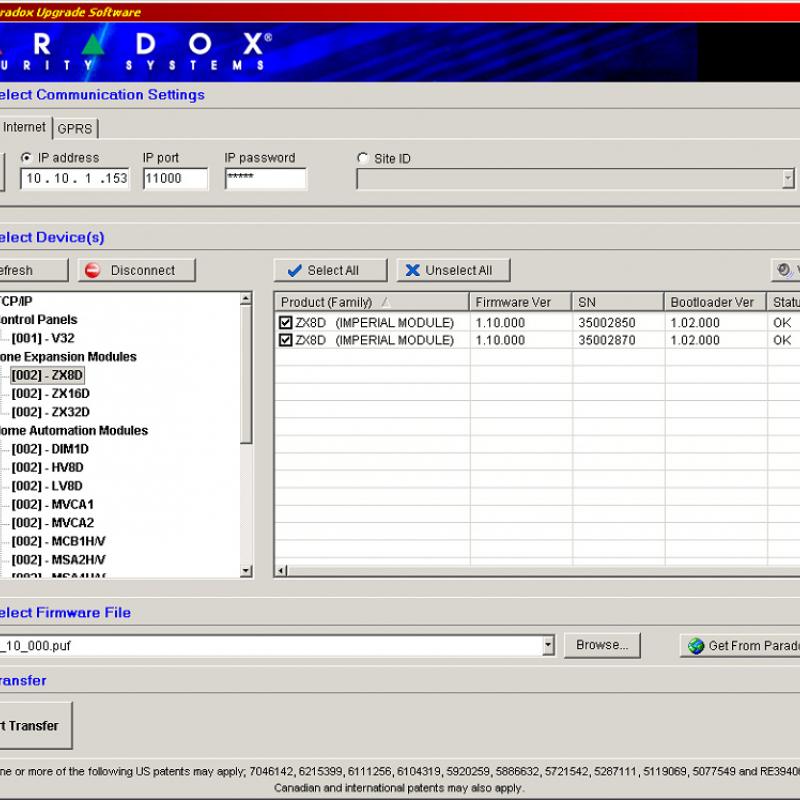Click the Bootloader Ver column header
This screenshot has width=800, height=800.
point(715,302)
